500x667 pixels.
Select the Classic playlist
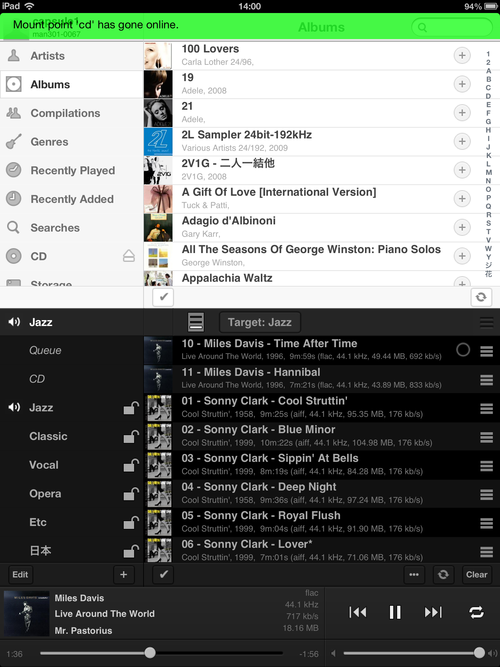click(71, 436)
